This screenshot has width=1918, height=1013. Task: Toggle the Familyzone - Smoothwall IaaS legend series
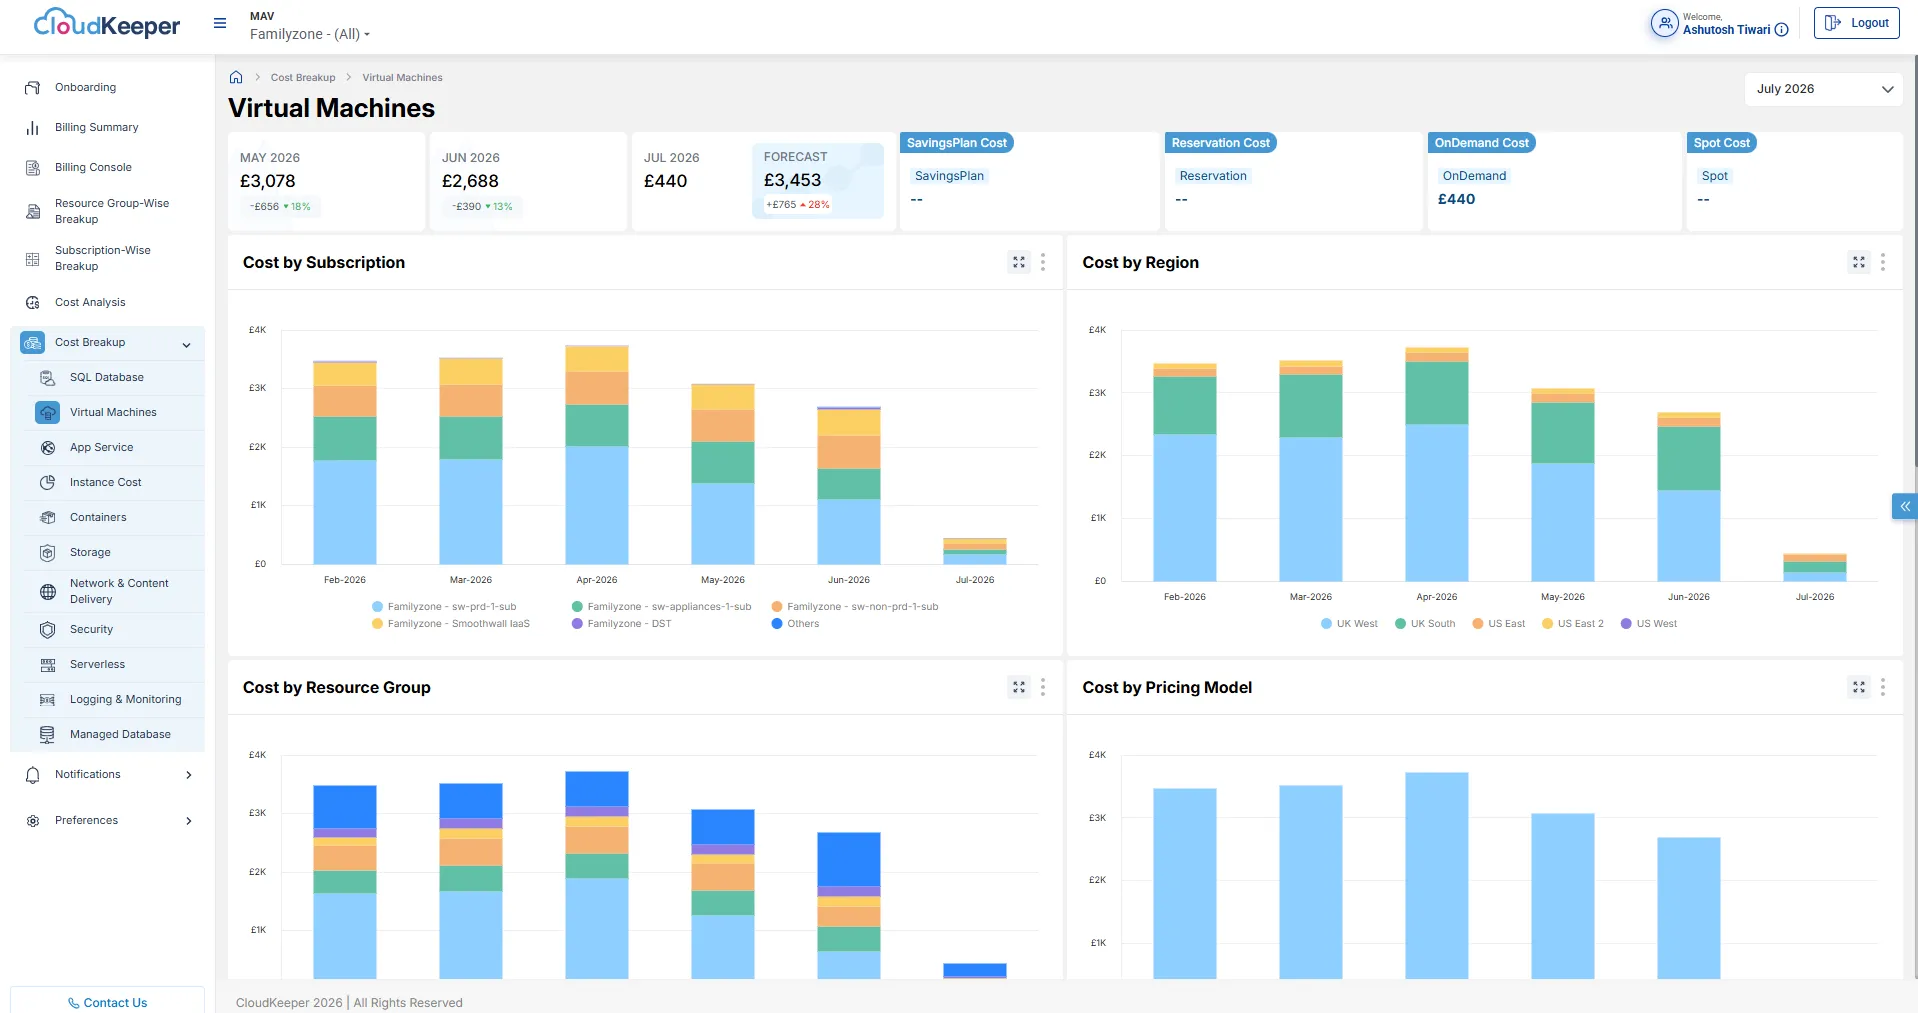(x=451, y=624)
